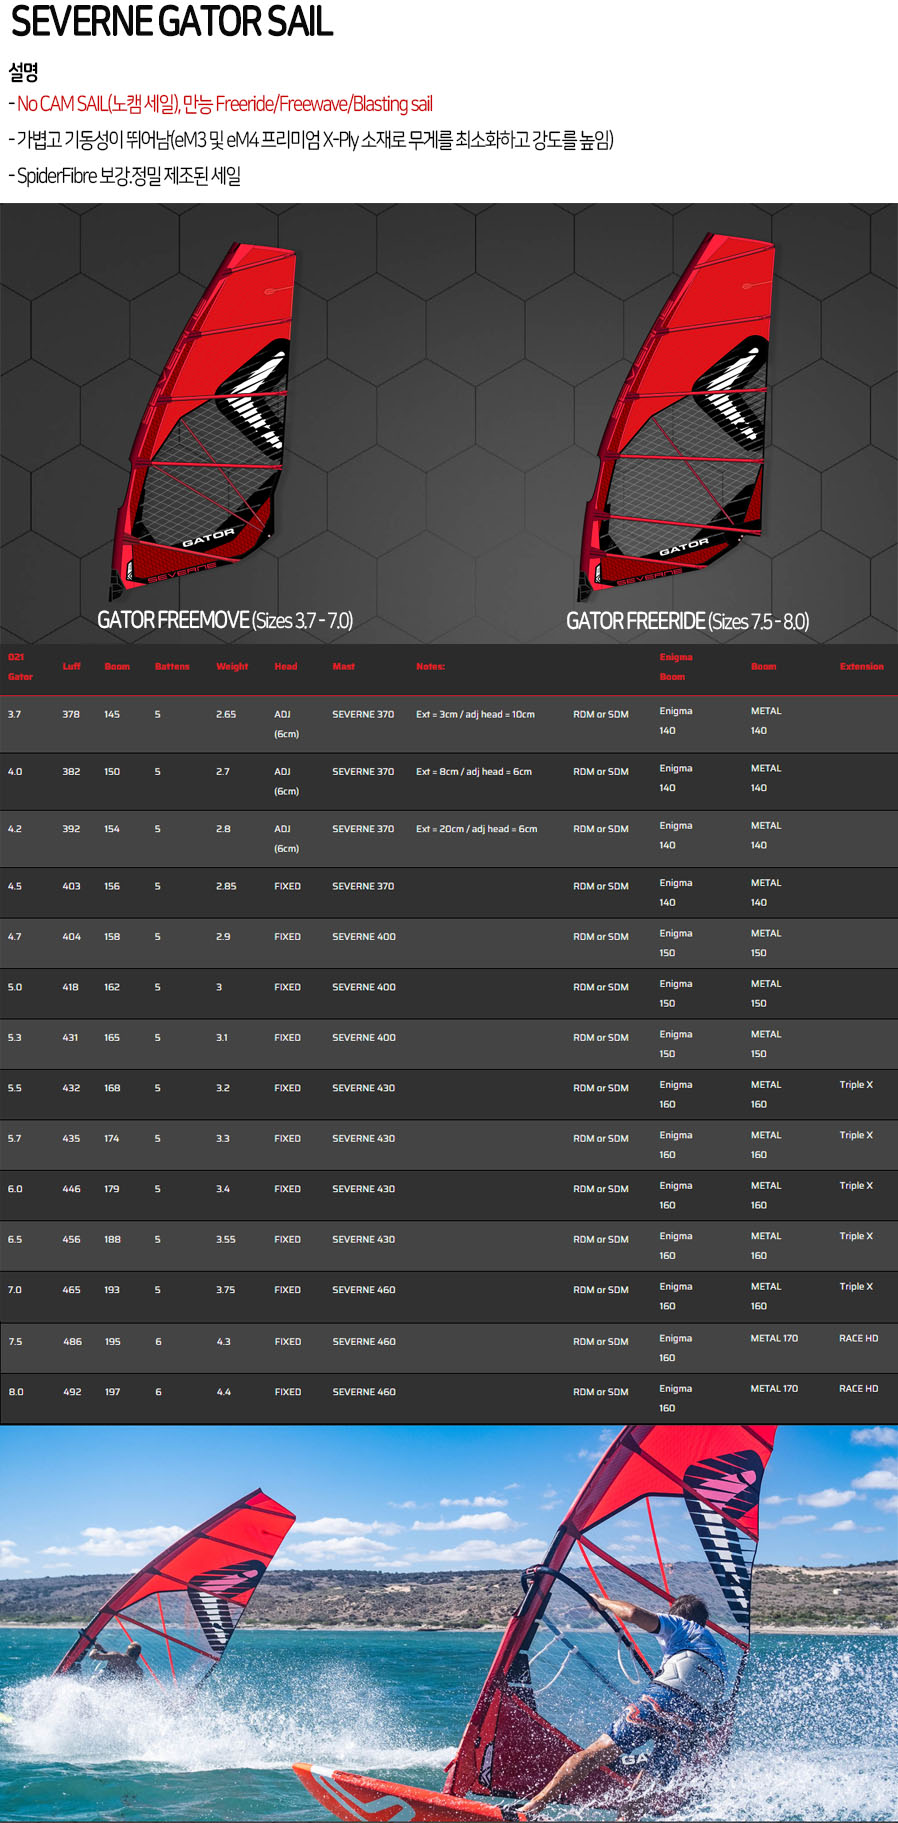
Task: Click "RDM or SDM" in the 6.0 row
Action: (x=601, y=1189)
